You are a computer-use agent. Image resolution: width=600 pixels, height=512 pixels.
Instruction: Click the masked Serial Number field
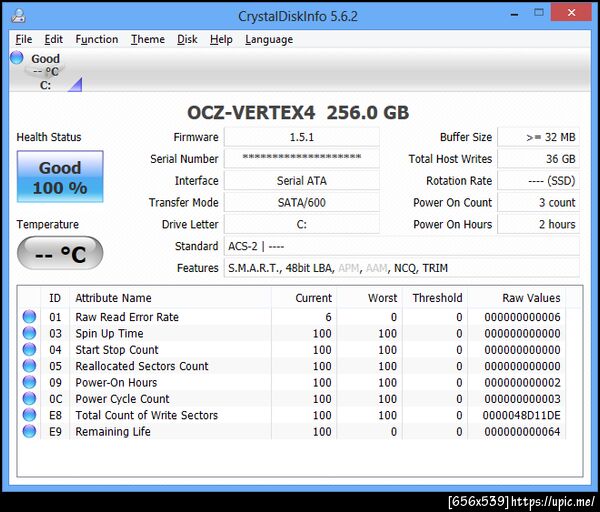click(x=302, y=158)
